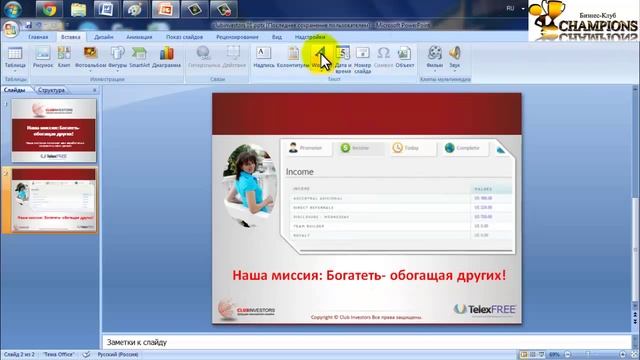This screenshot has height=360, width=640.
Task: Open the Office button menu
Action: 11,29
